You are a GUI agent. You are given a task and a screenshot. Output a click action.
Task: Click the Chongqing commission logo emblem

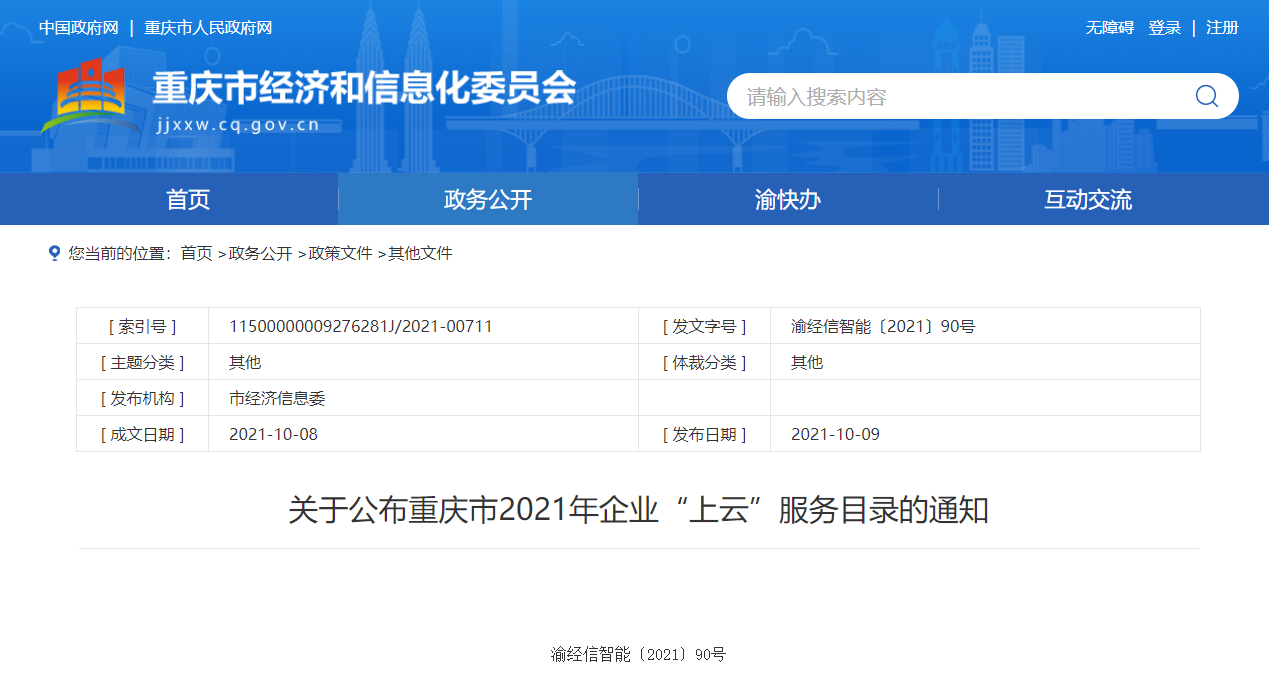pyautogui.click(x=88, y=96)
